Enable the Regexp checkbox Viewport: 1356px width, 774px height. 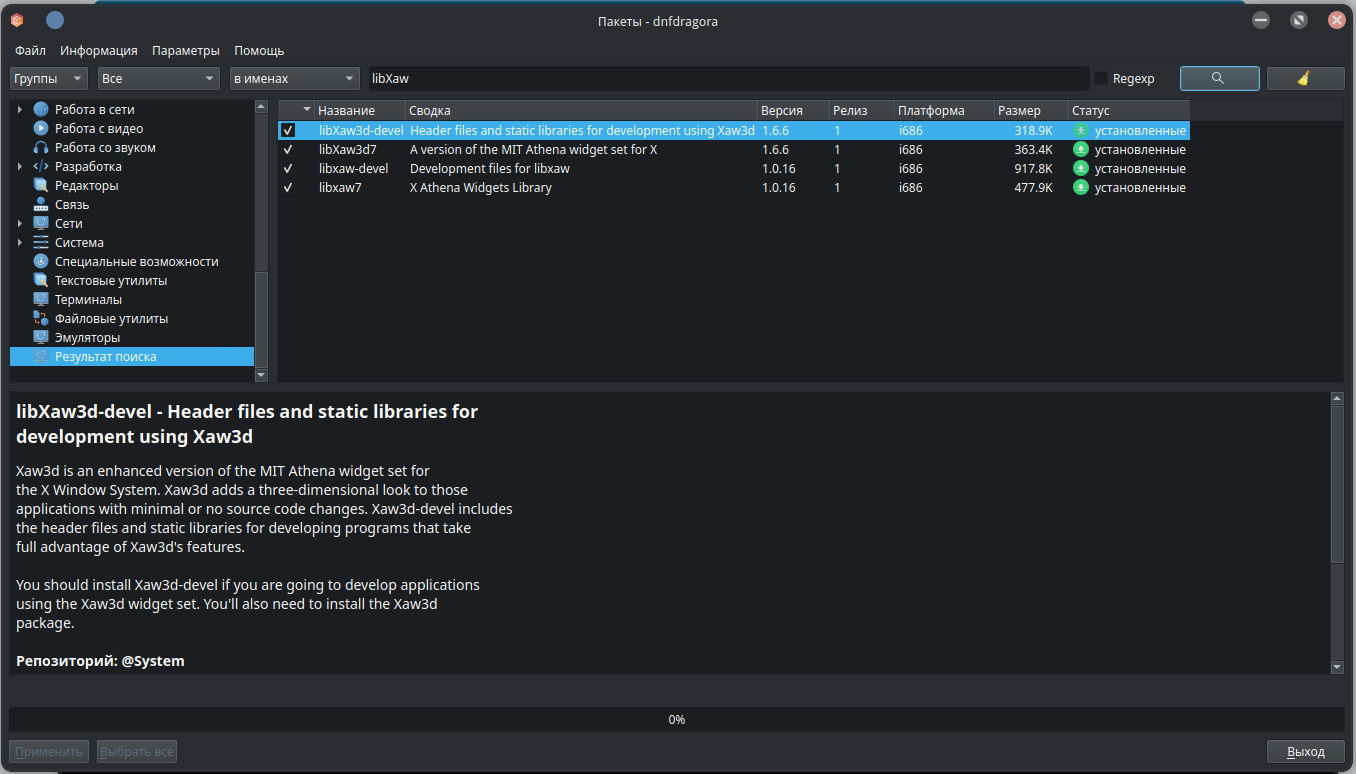[x=1101, y=78]
